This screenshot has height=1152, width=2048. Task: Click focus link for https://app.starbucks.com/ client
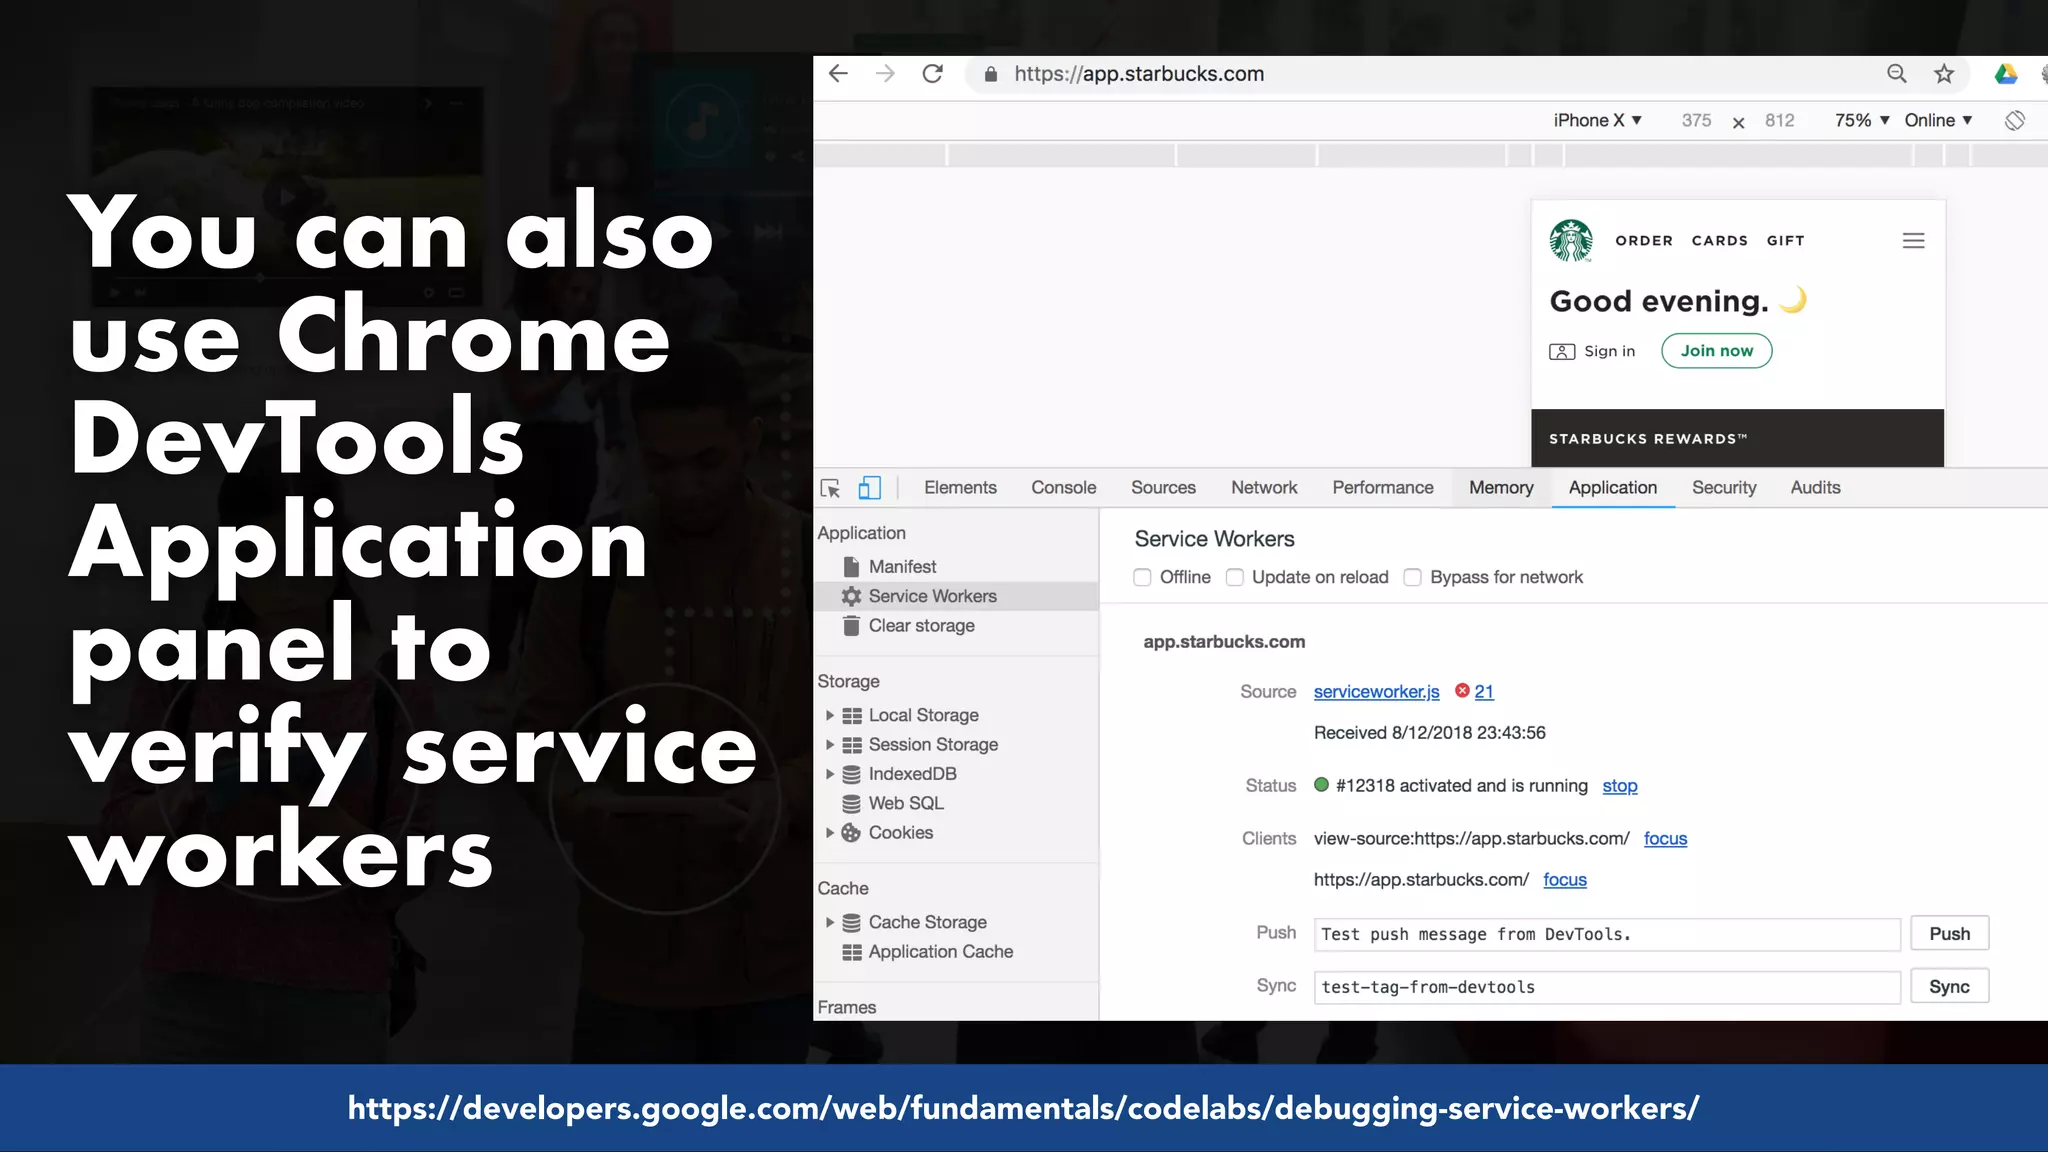coord(1565,880)
